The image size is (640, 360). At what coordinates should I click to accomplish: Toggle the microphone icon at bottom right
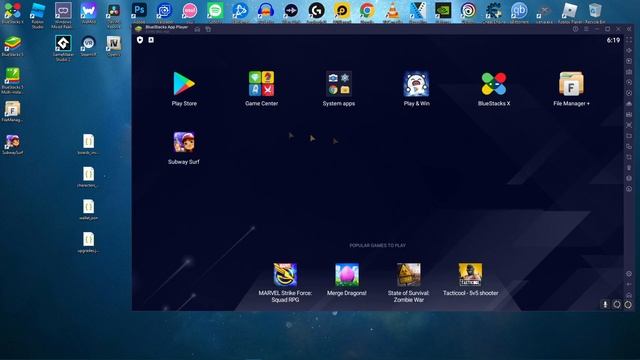click(605, 304)
